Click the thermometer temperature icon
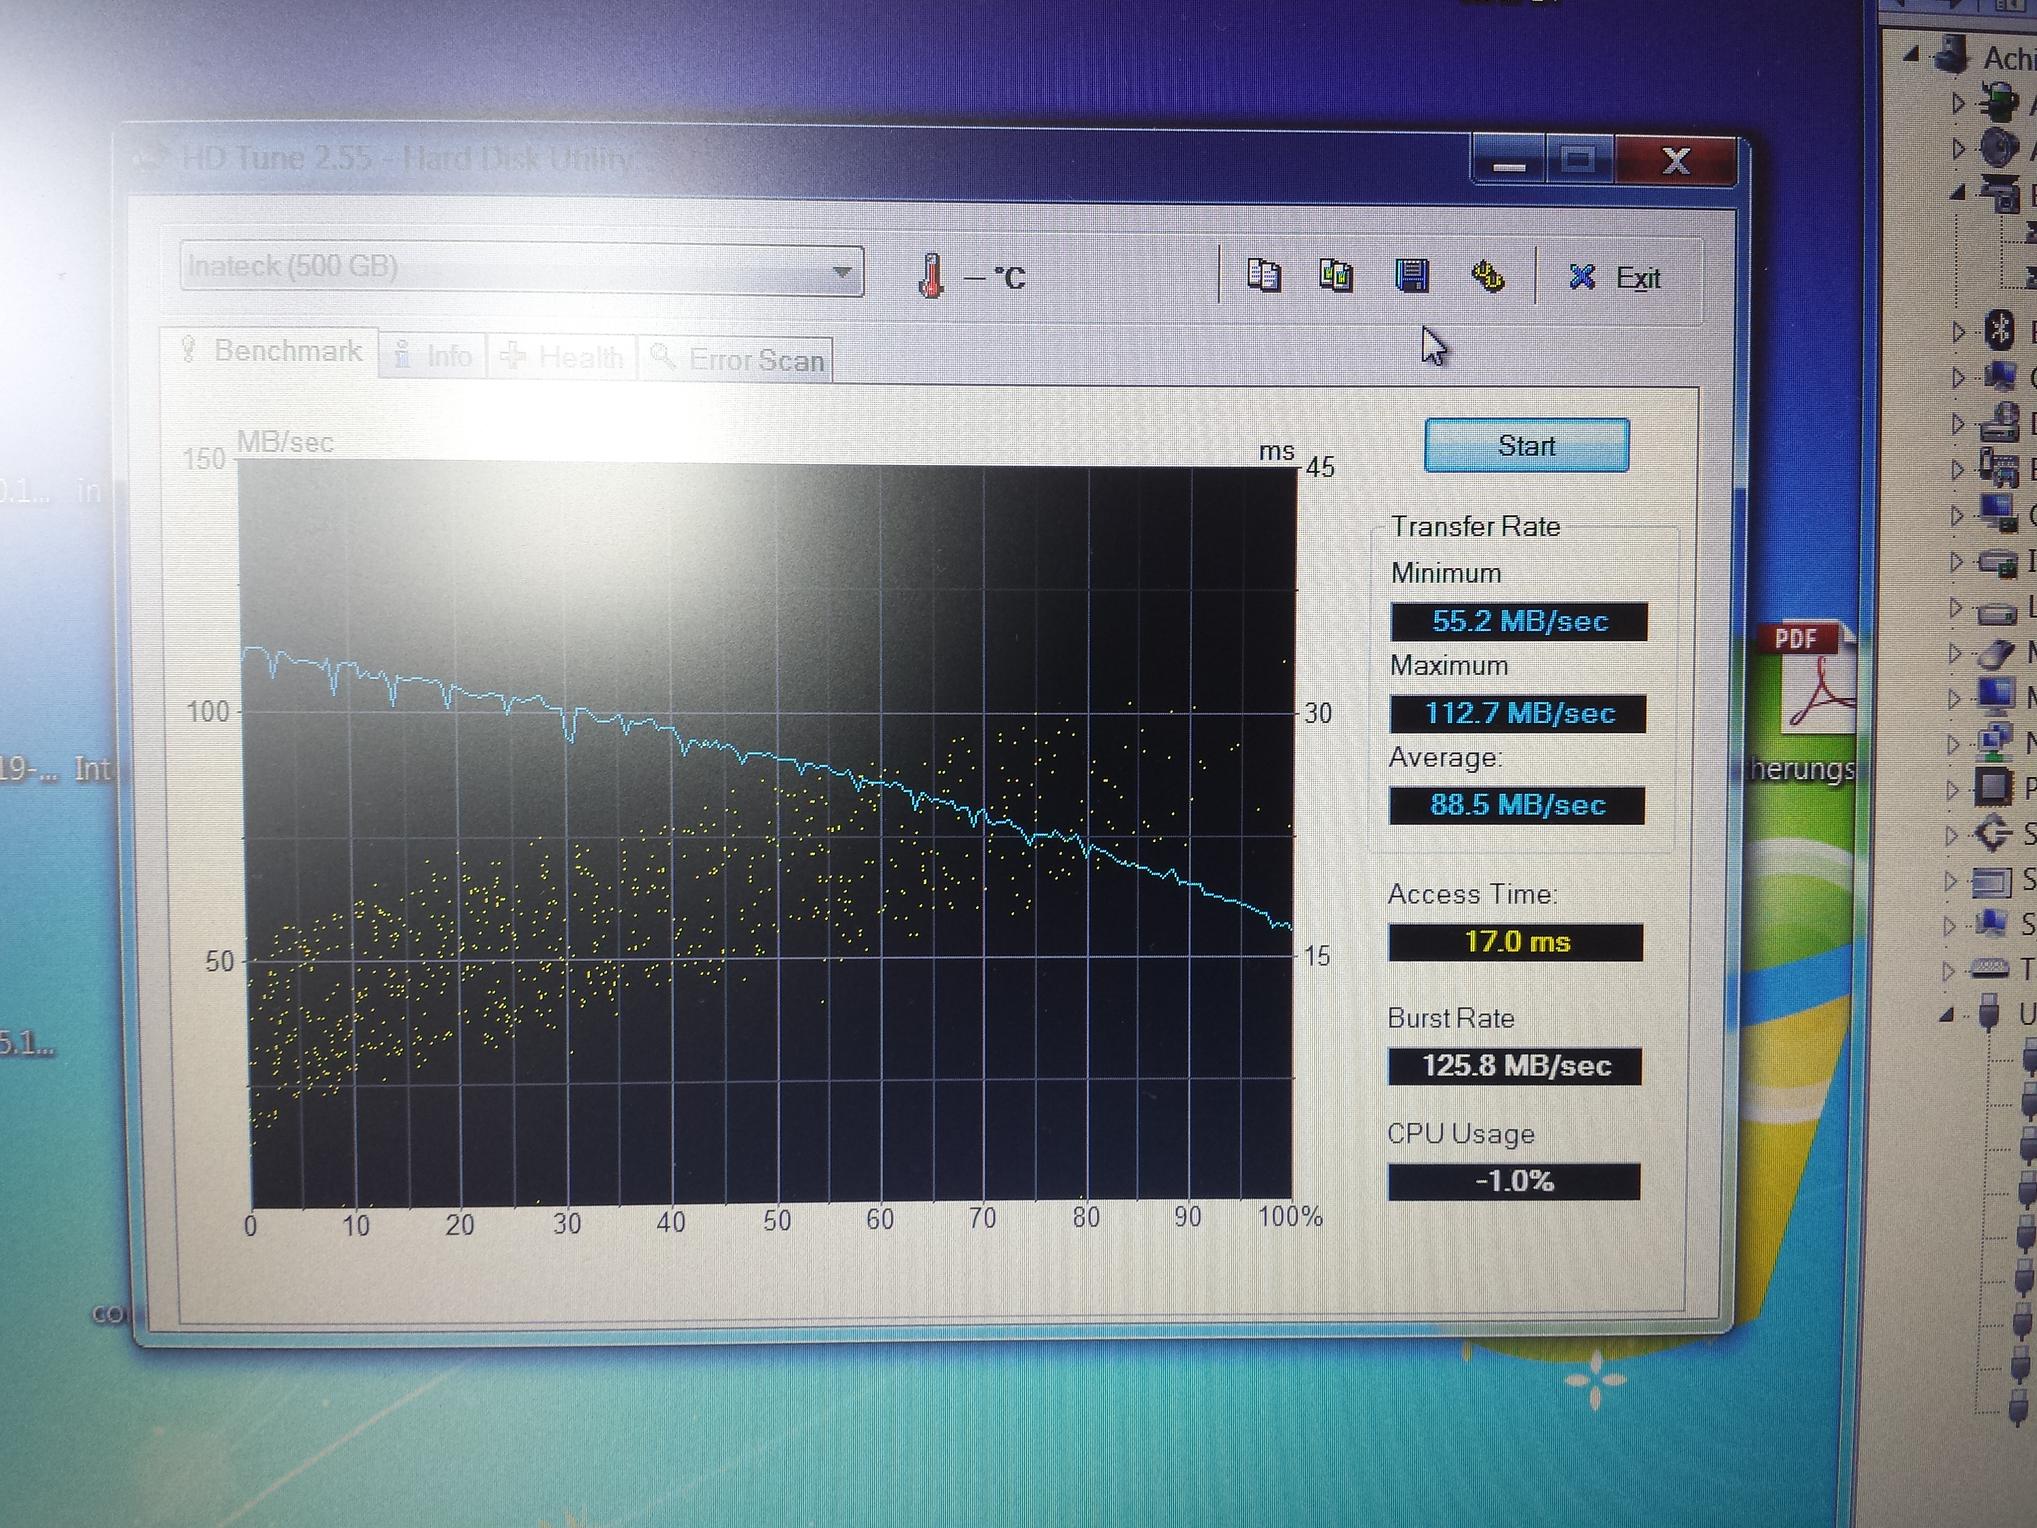The height and width of the screenshot is (1528, 2037). [930, 276]
